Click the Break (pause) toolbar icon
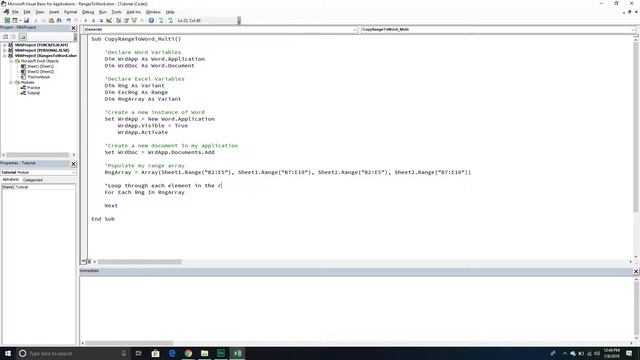This screenshot has width=640, height=360. 93,20
